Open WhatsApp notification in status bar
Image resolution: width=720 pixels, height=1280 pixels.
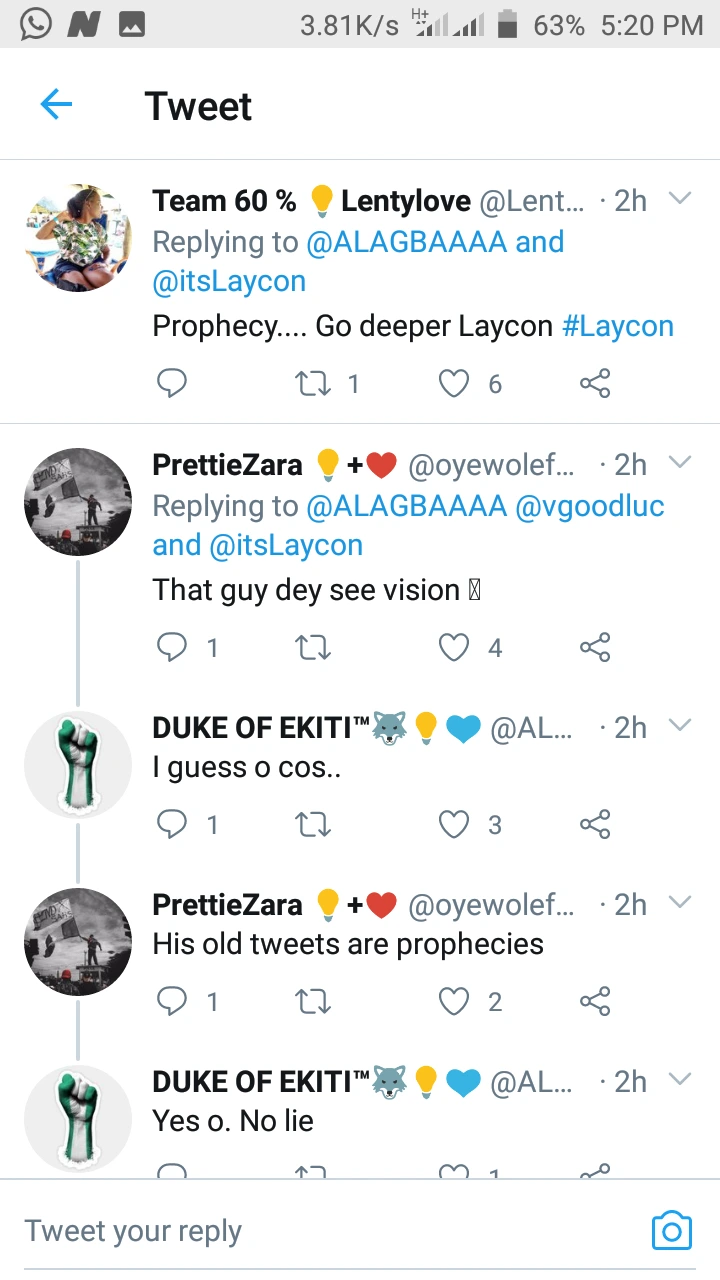(x=35, y=25)
